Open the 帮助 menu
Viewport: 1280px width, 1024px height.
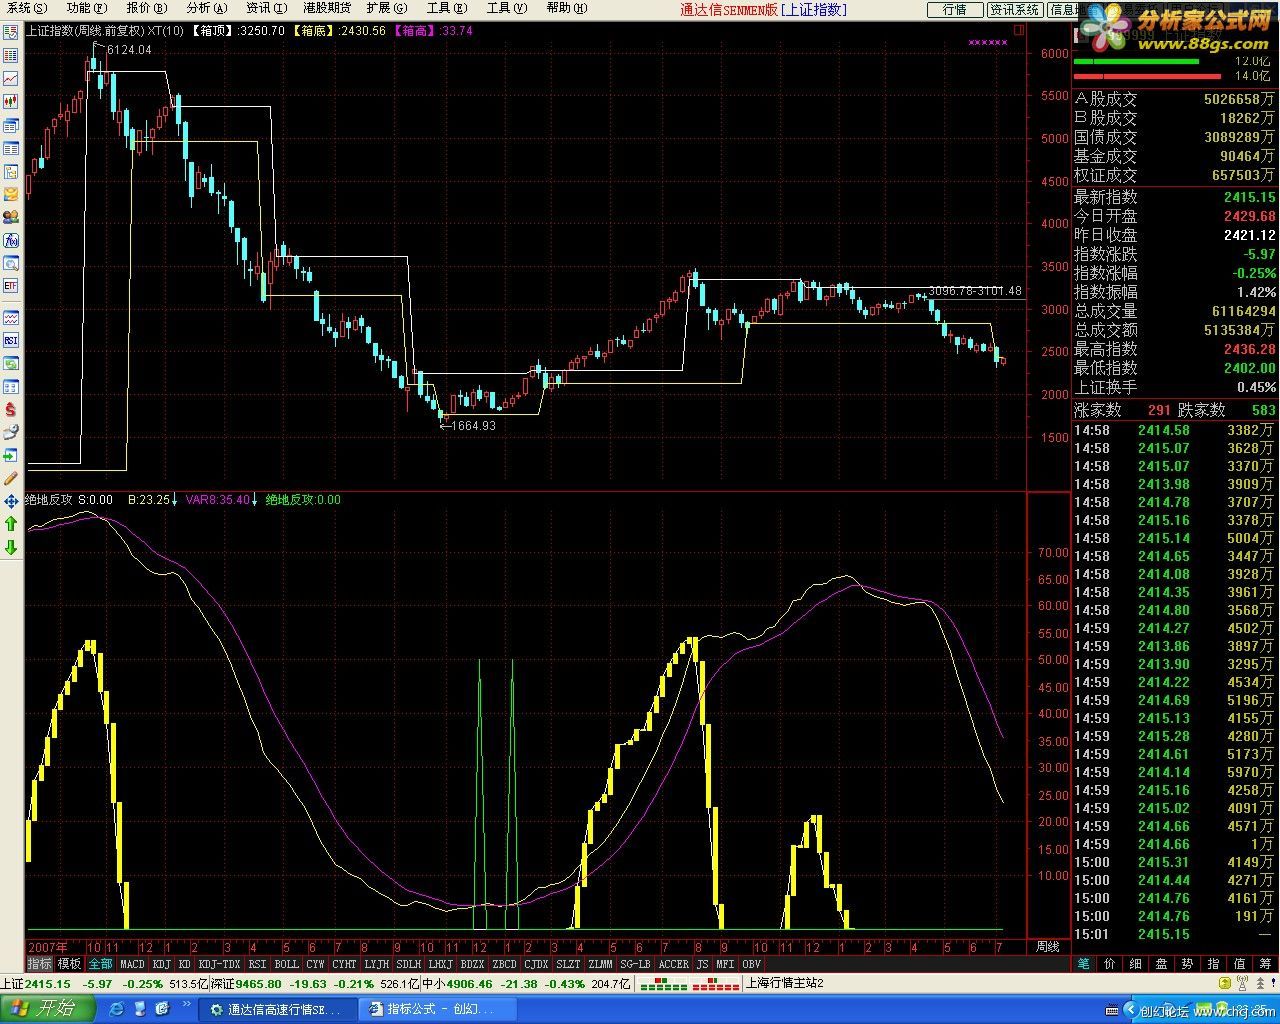pyautogui.click(x=566, y=8)
